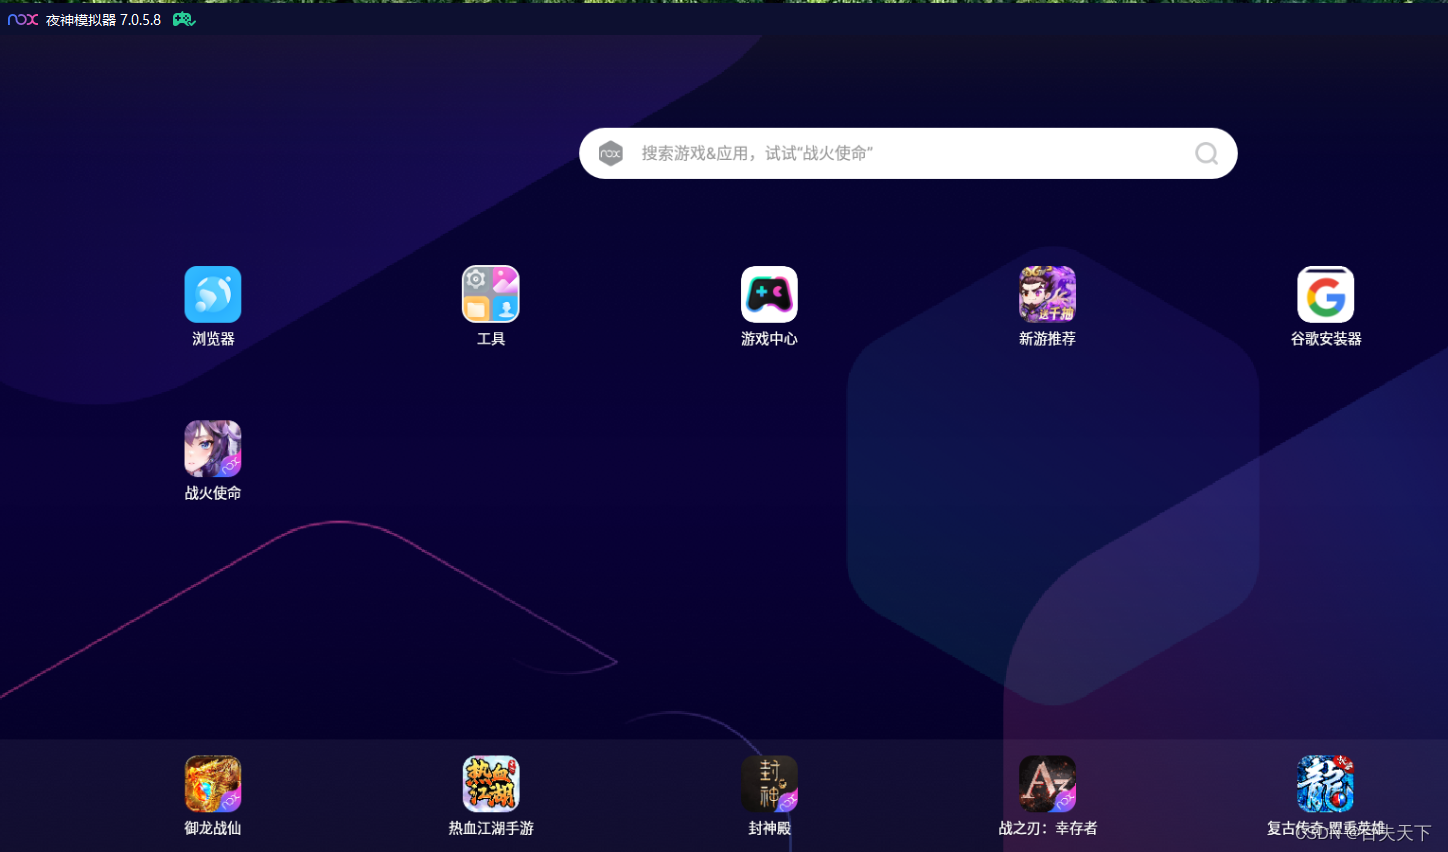Viewport: 1448px width, 852px height.
Task: Focus the 搜索游戏&应用 search field
Action: pyautogui.click(x=908, y=153)
